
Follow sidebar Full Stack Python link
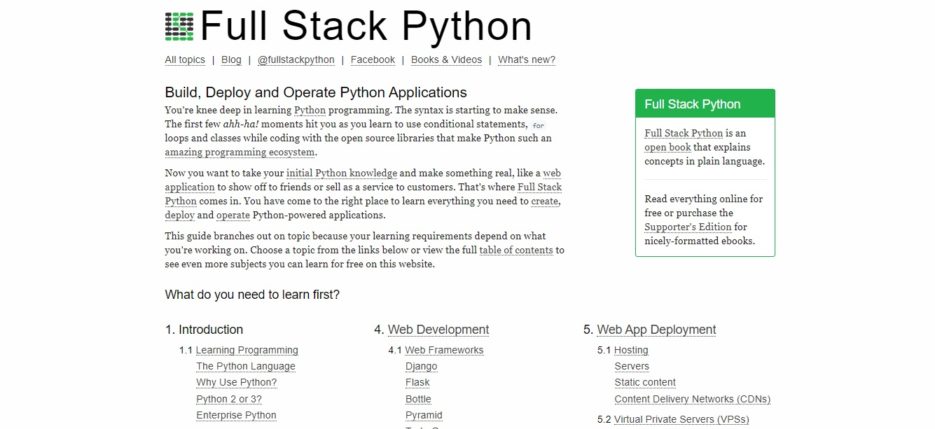[683, 133]
